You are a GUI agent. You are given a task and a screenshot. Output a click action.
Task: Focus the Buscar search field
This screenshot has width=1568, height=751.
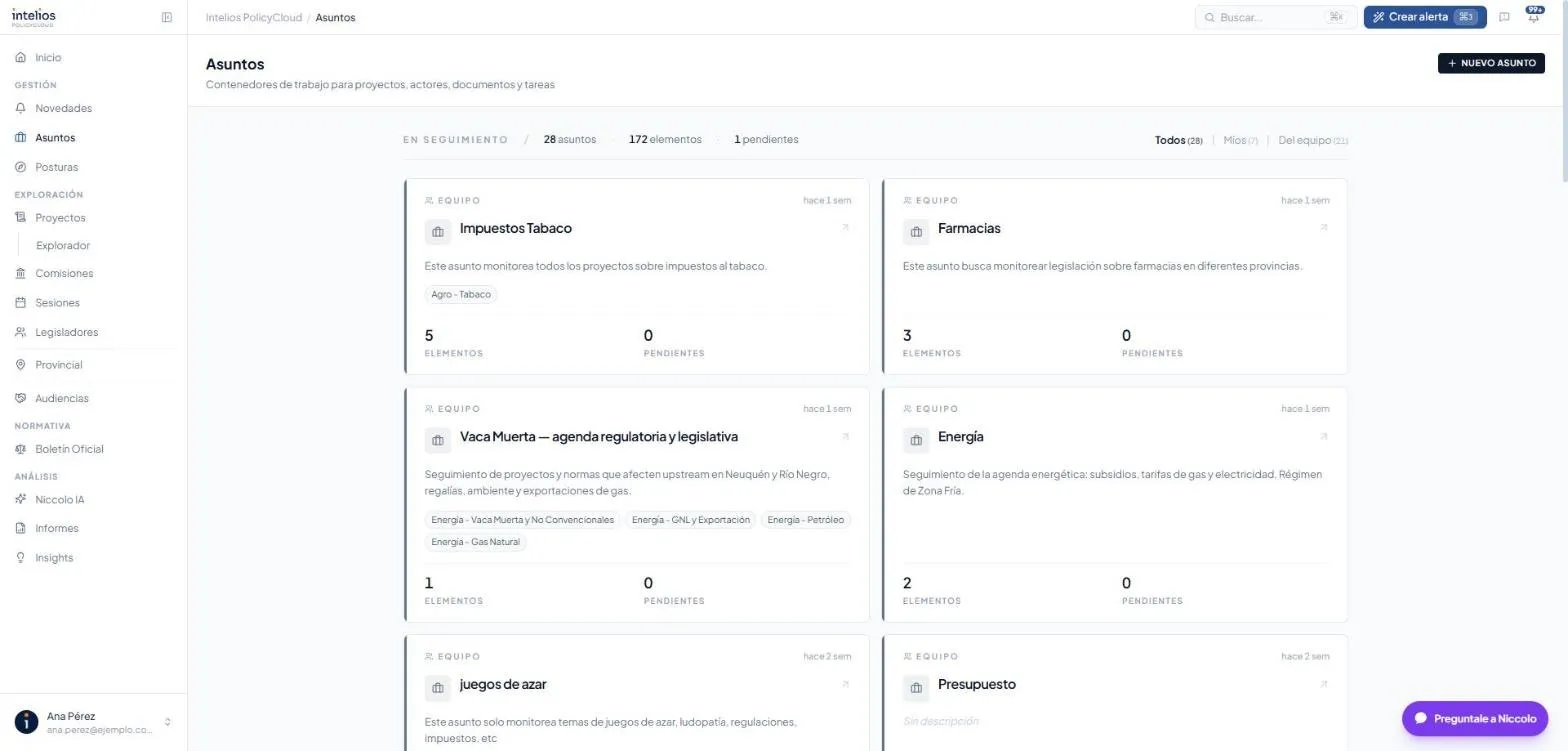1276,17
